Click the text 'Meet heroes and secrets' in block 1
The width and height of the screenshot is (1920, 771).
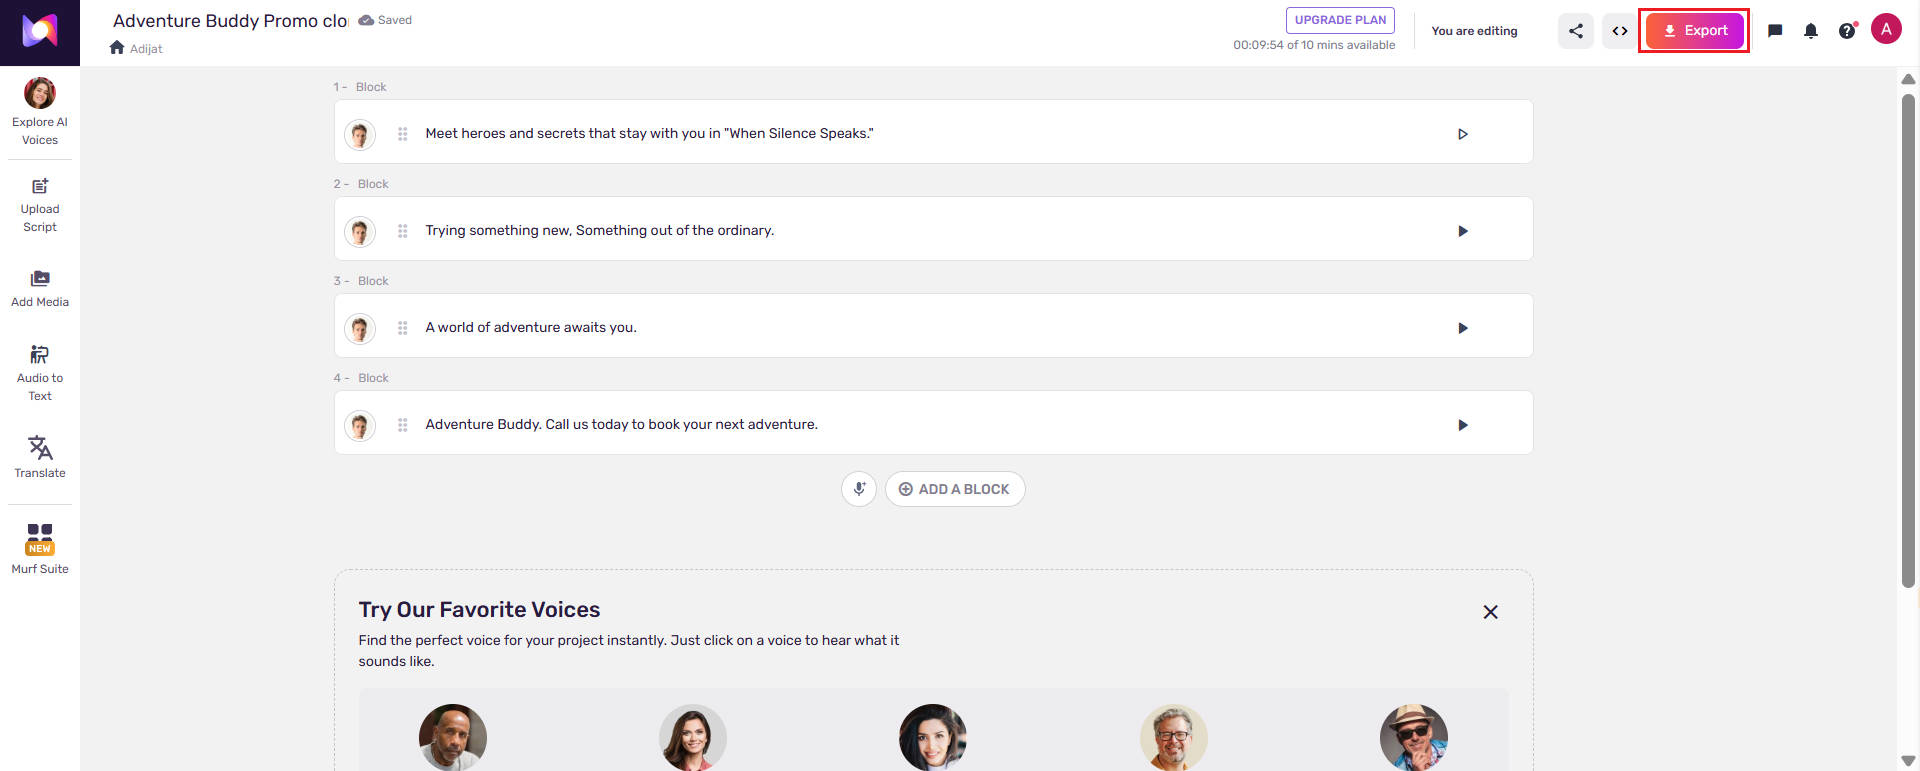click(x=650, y=134)
